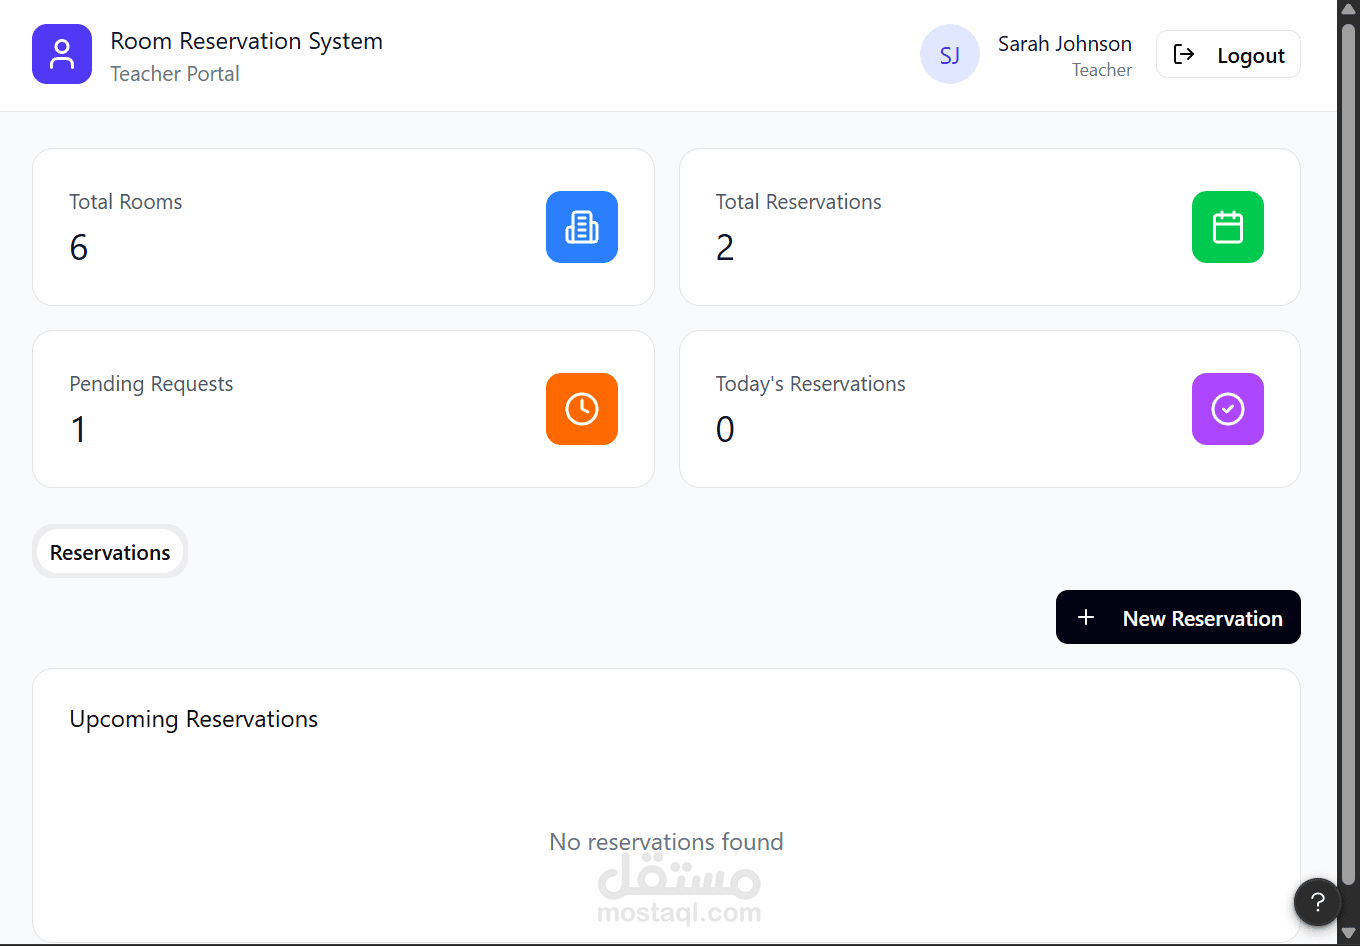Click the Logout button label
The image size is (1360, 946).
tap(1251, 56)
